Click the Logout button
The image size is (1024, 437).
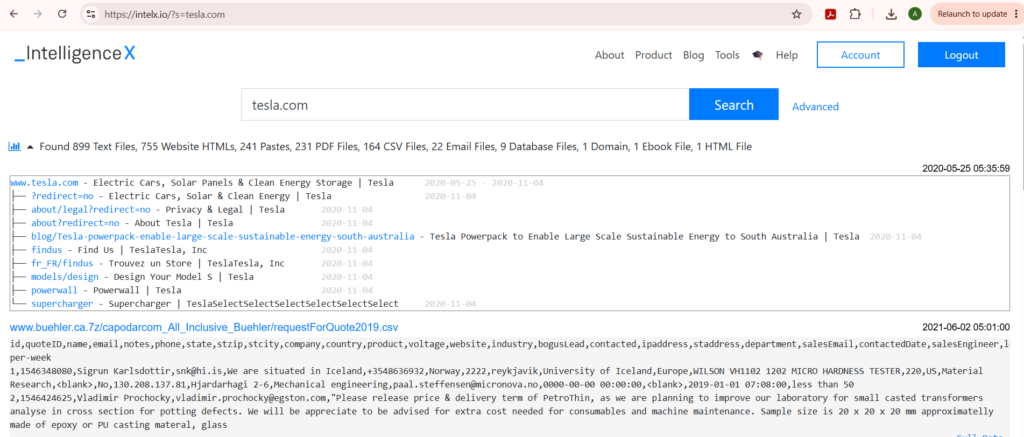961,55
